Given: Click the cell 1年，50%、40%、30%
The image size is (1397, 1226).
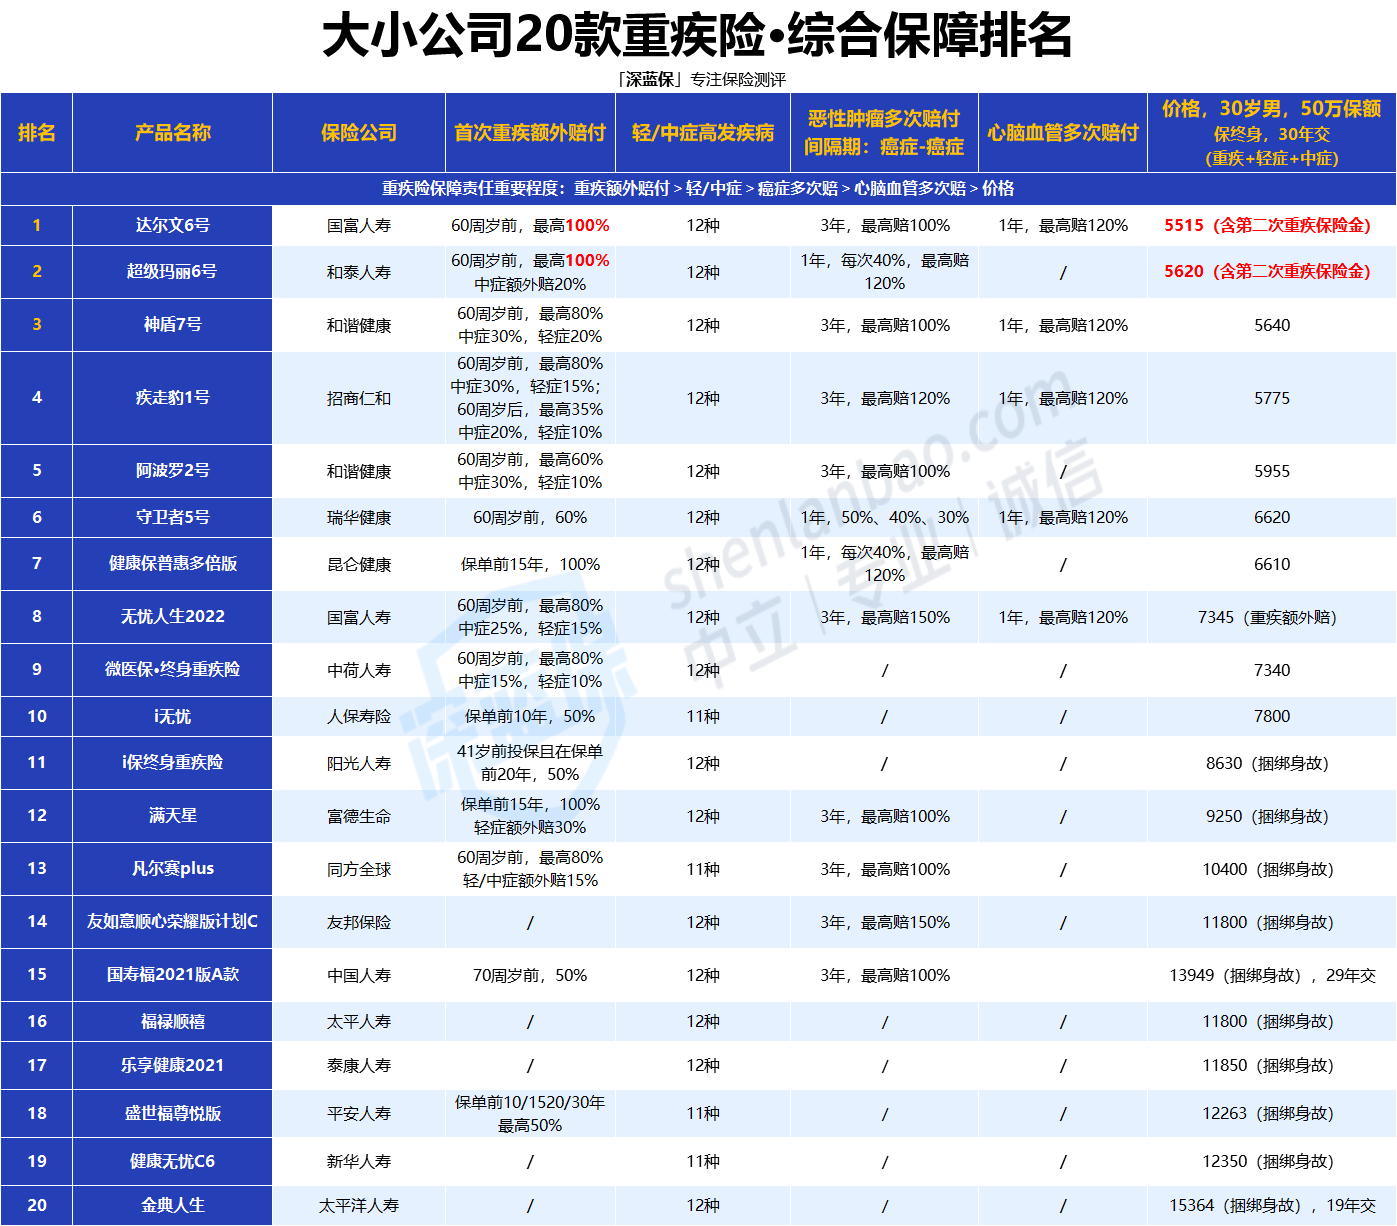Looking at the screenshot, I should (885, 517).
